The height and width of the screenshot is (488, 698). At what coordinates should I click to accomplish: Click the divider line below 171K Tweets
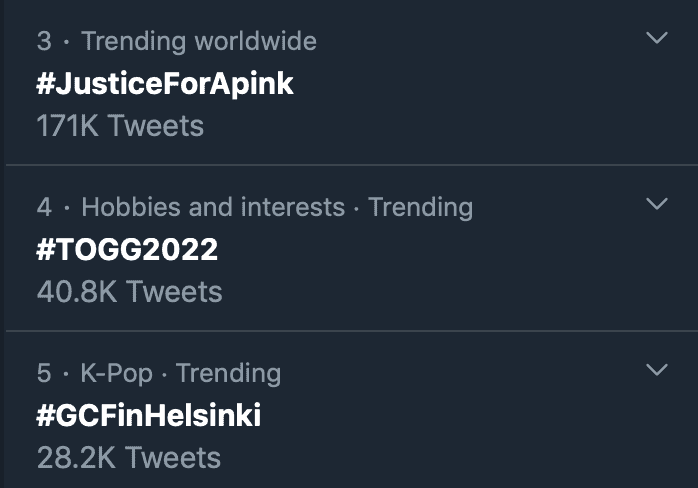(x=350, y=165)
